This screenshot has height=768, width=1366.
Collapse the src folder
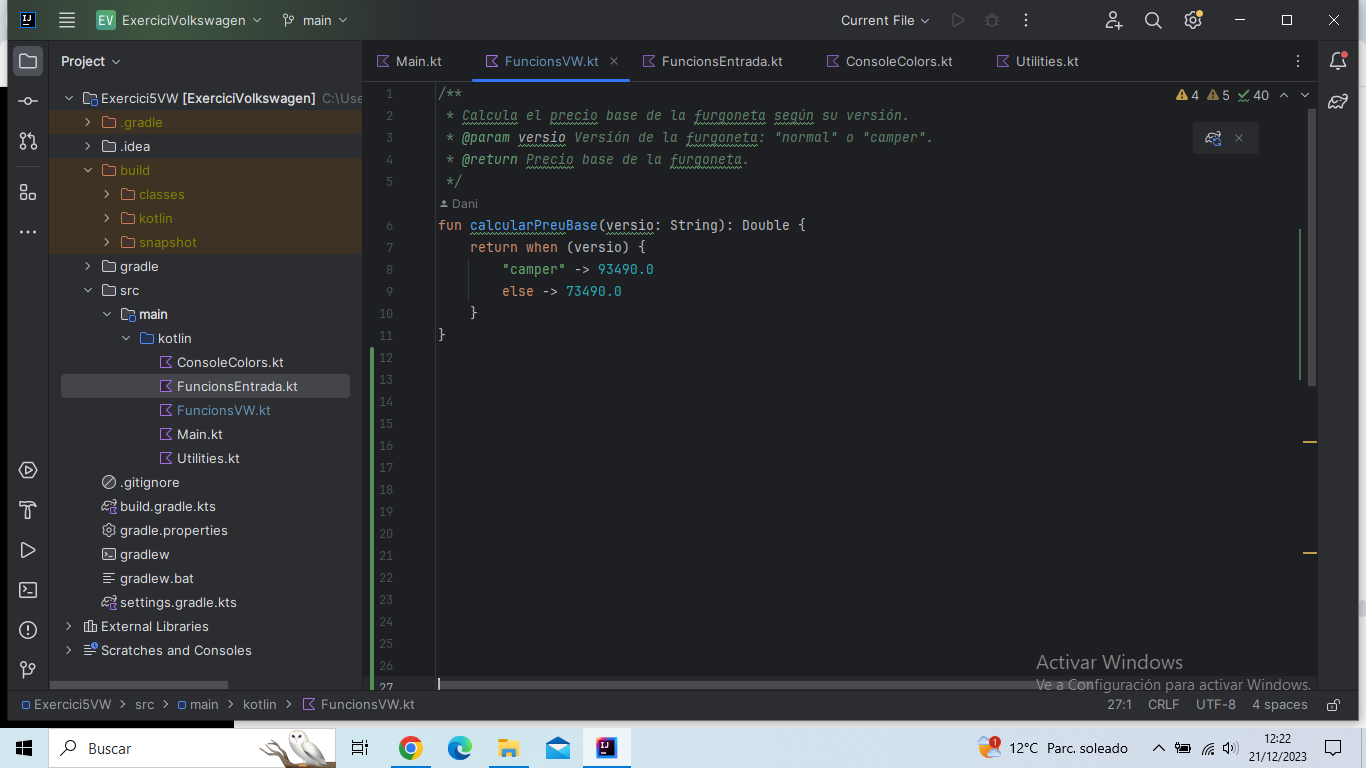click(x=88, y=290)
